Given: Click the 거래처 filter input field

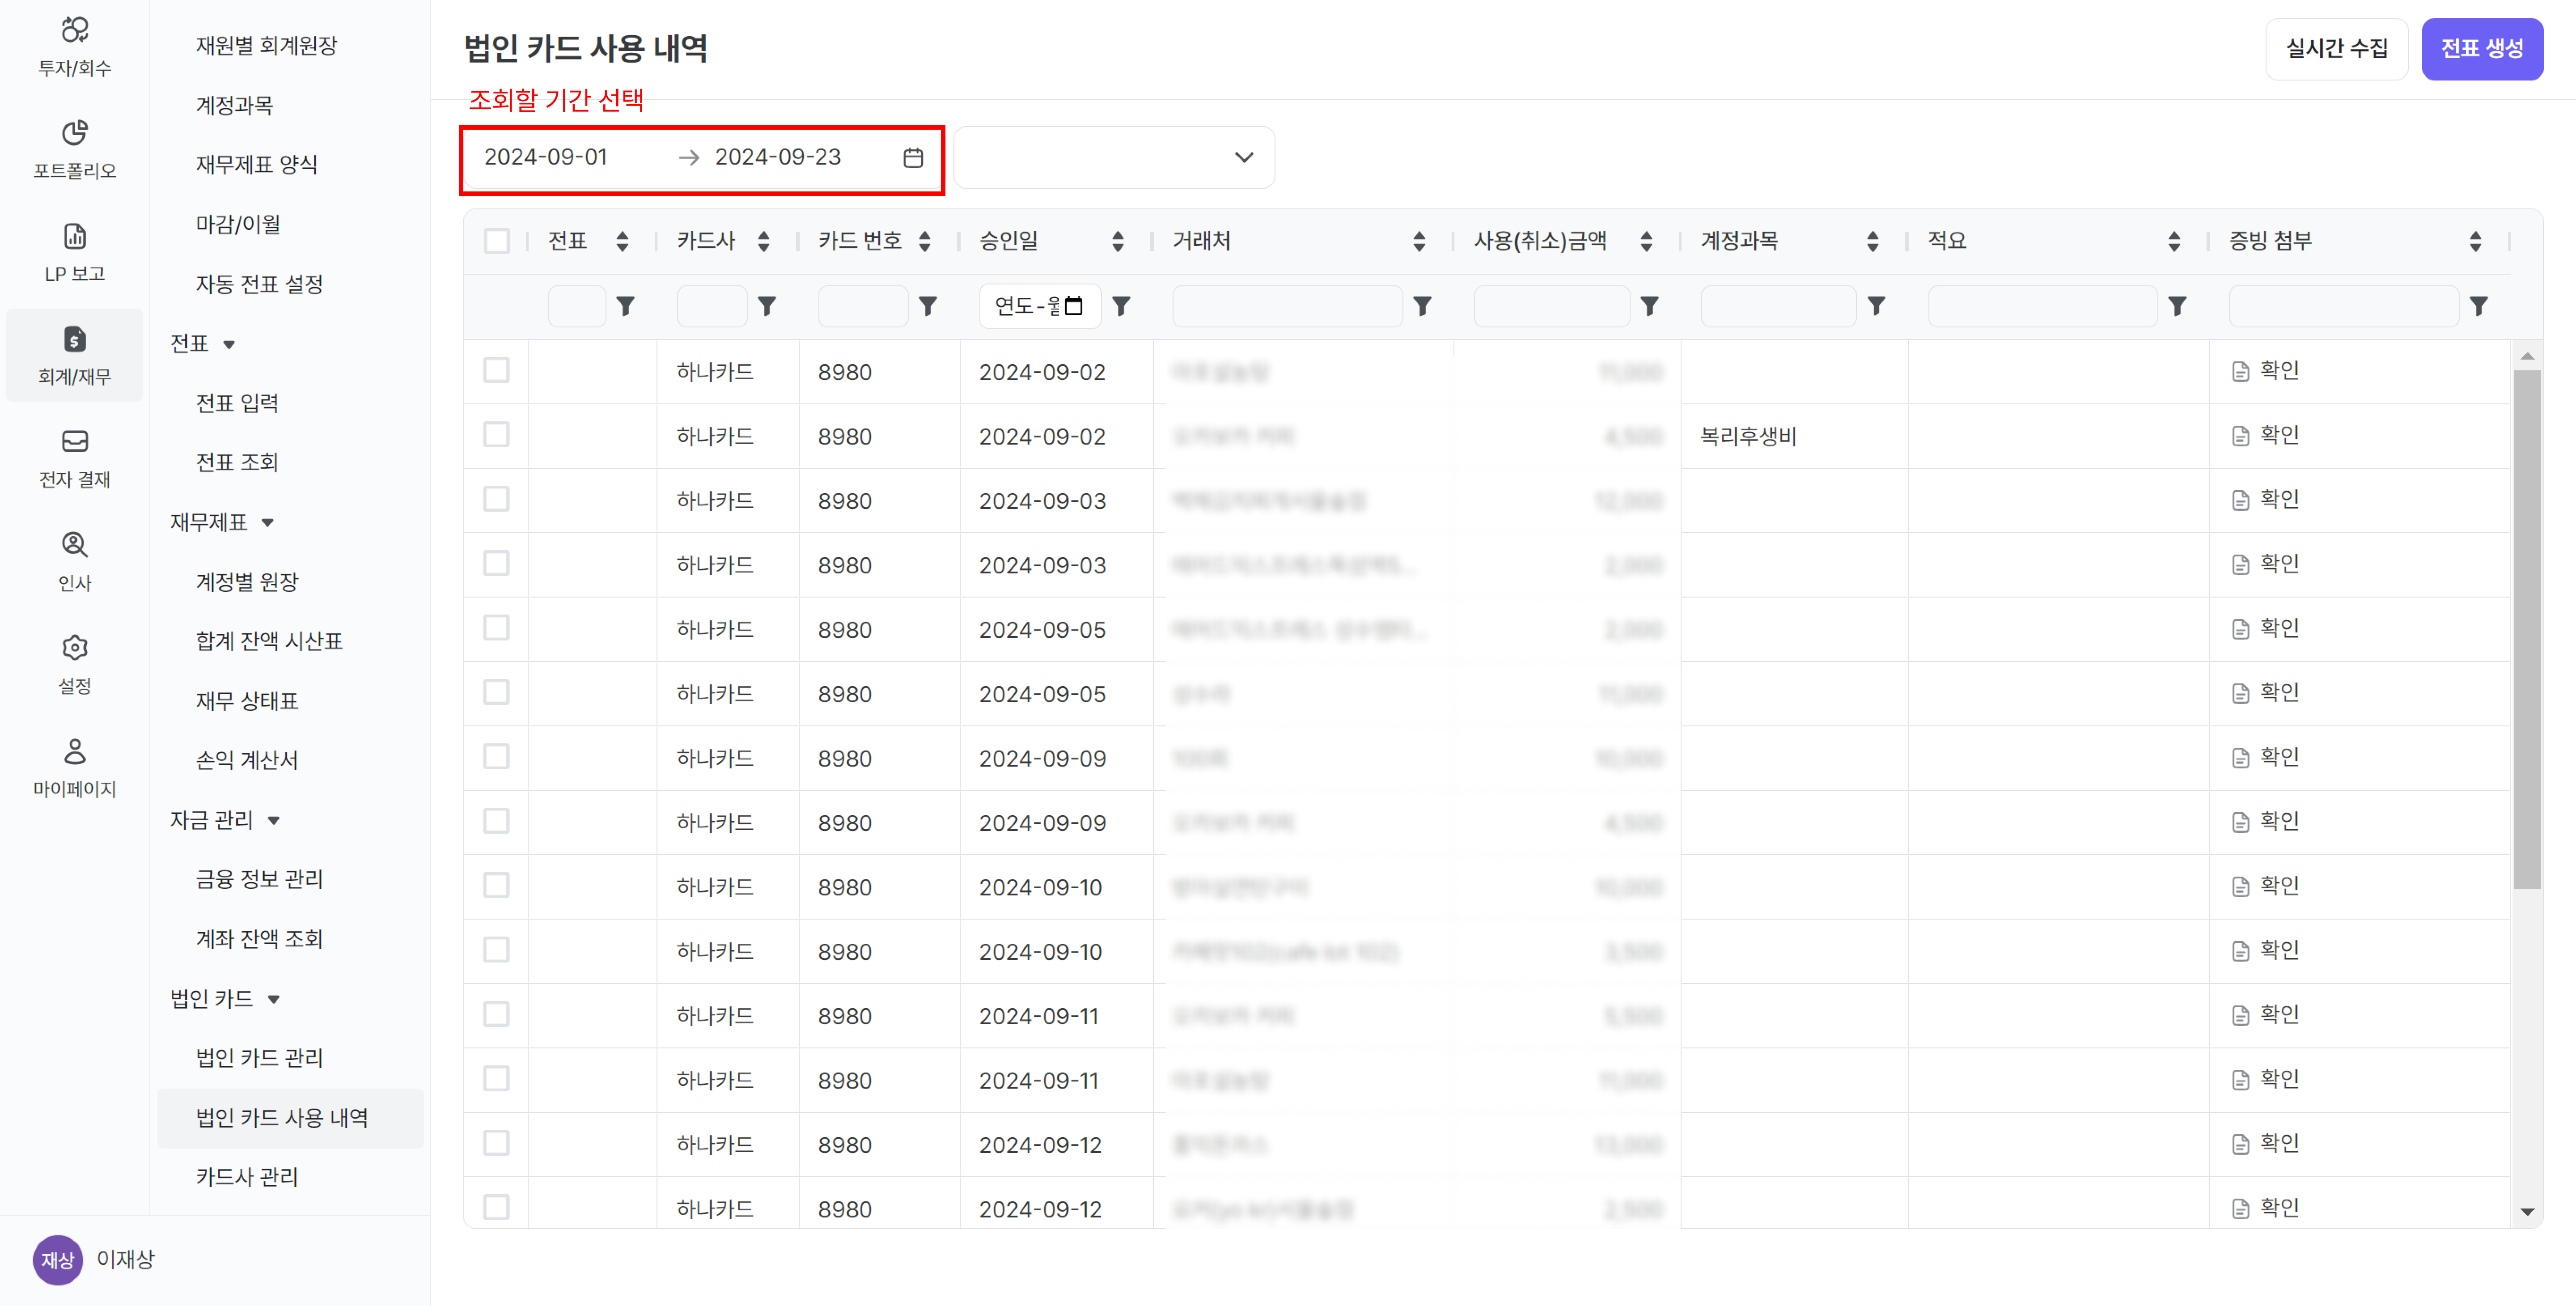Looking at the screenshot, I should [x=1287, y=306].
